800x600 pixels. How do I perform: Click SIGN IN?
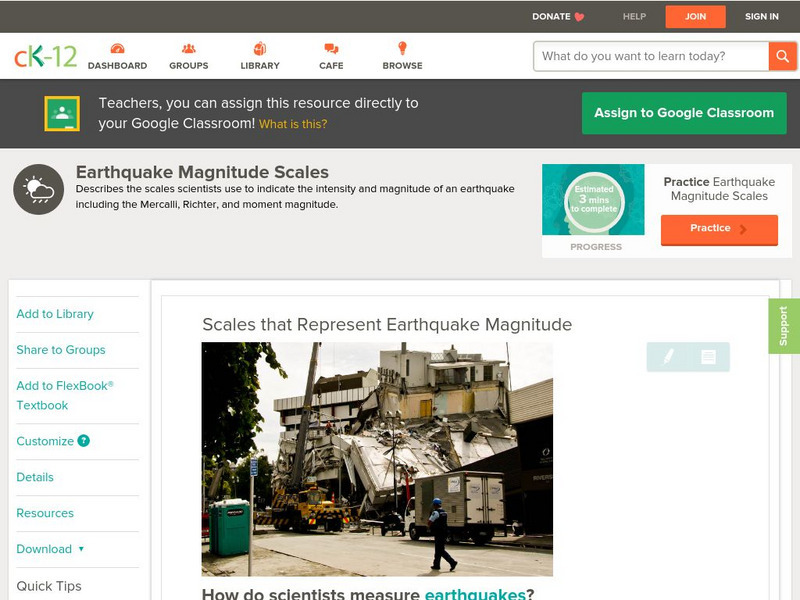[x=762, y=17]
